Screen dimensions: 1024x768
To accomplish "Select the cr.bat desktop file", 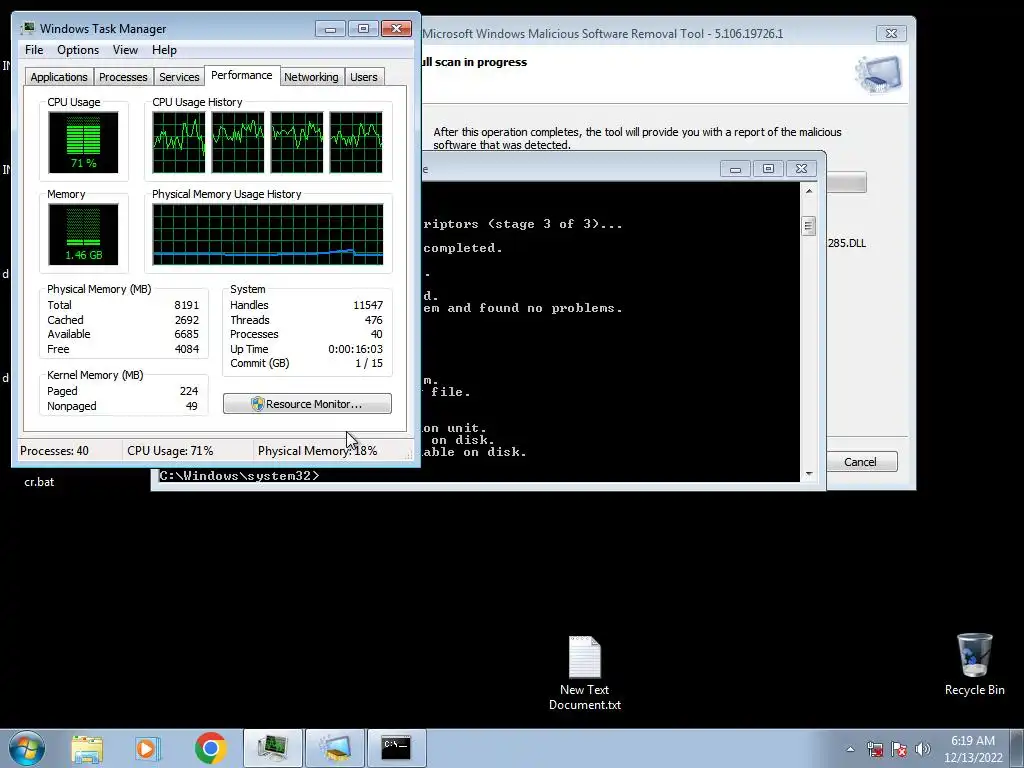I will click(x=39, y=482).
